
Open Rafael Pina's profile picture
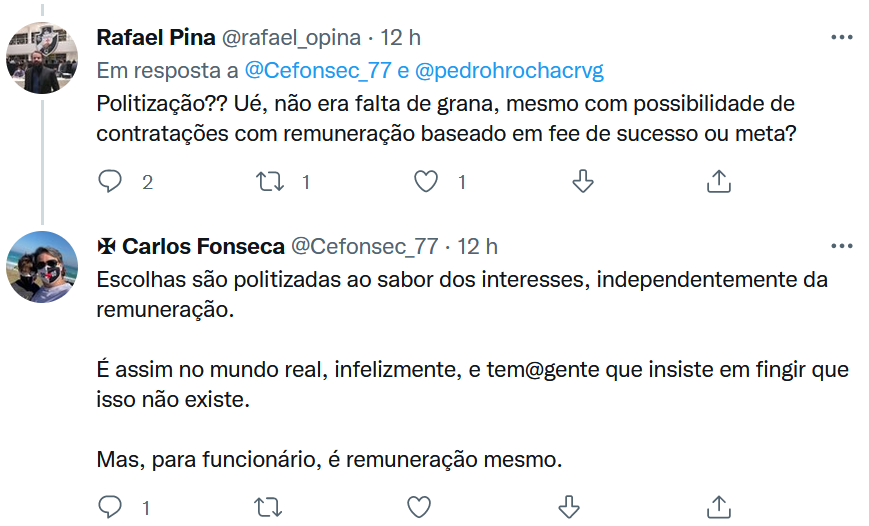43,58
